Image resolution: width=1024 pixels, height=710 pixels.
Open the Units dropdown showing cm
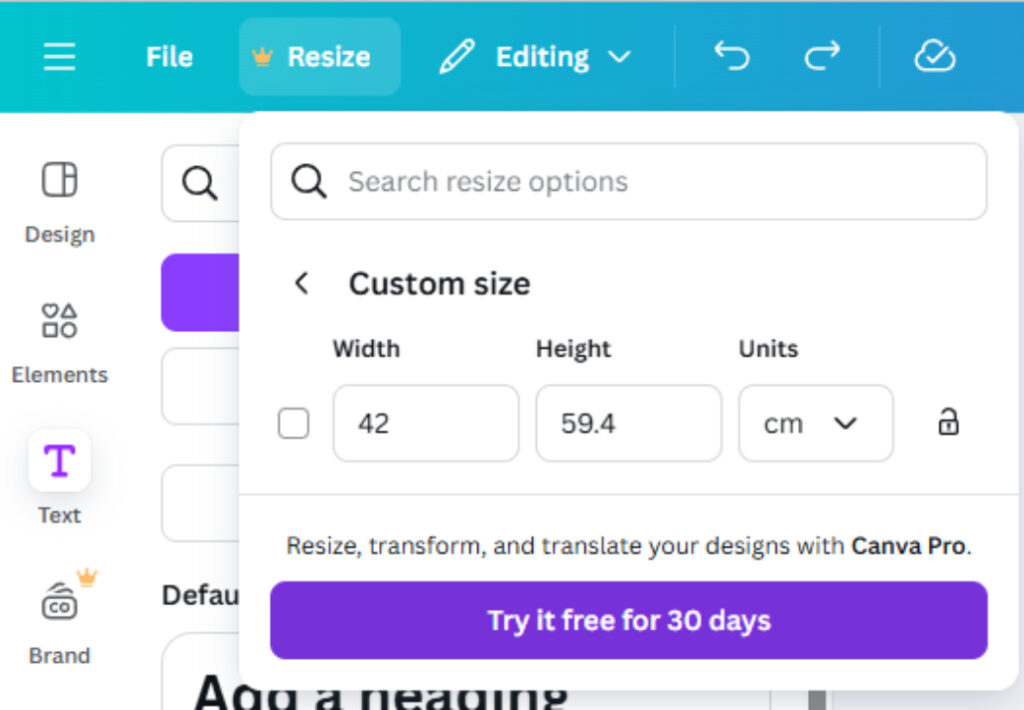tap(815, 423)
